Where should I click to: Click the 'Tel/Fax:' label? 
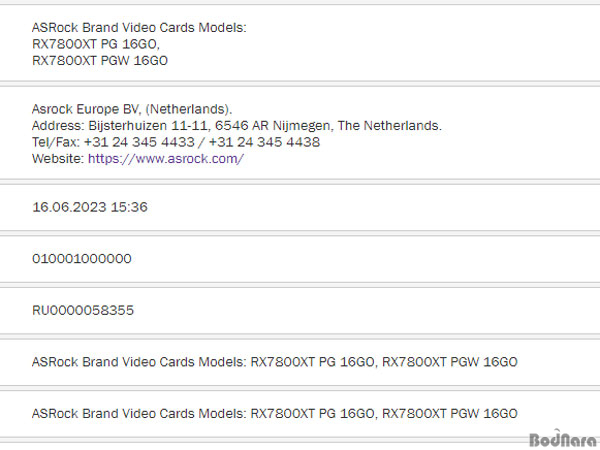coord(56,142)
